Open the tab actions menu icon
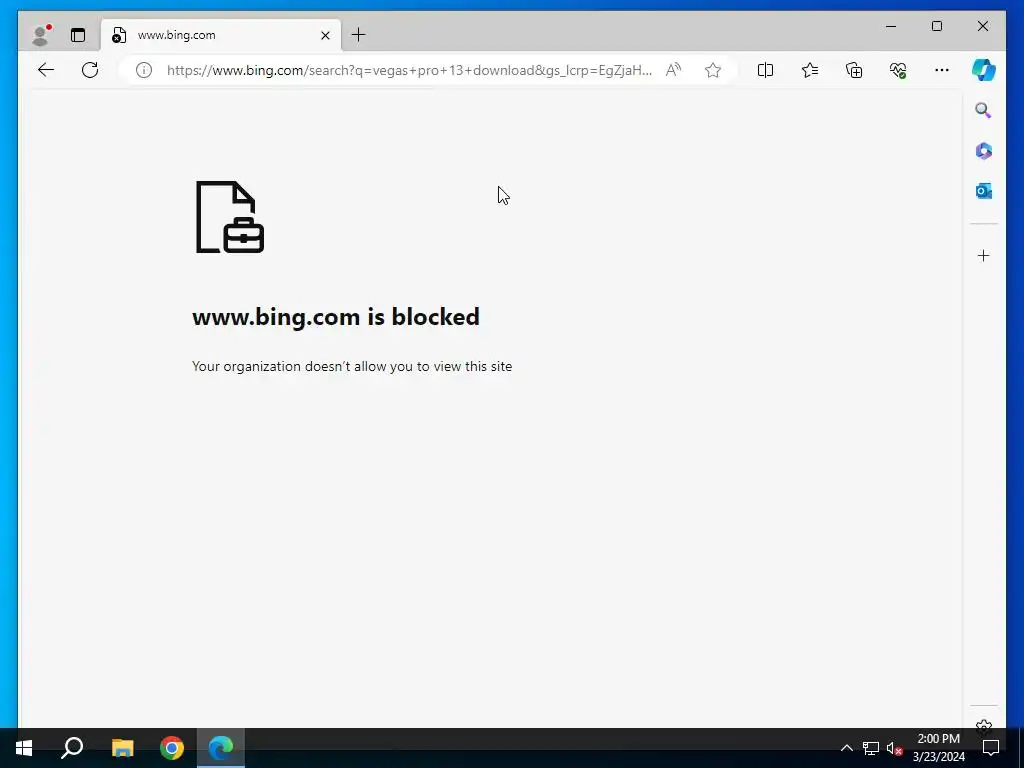1024x768 pixels. coord(78,35)
